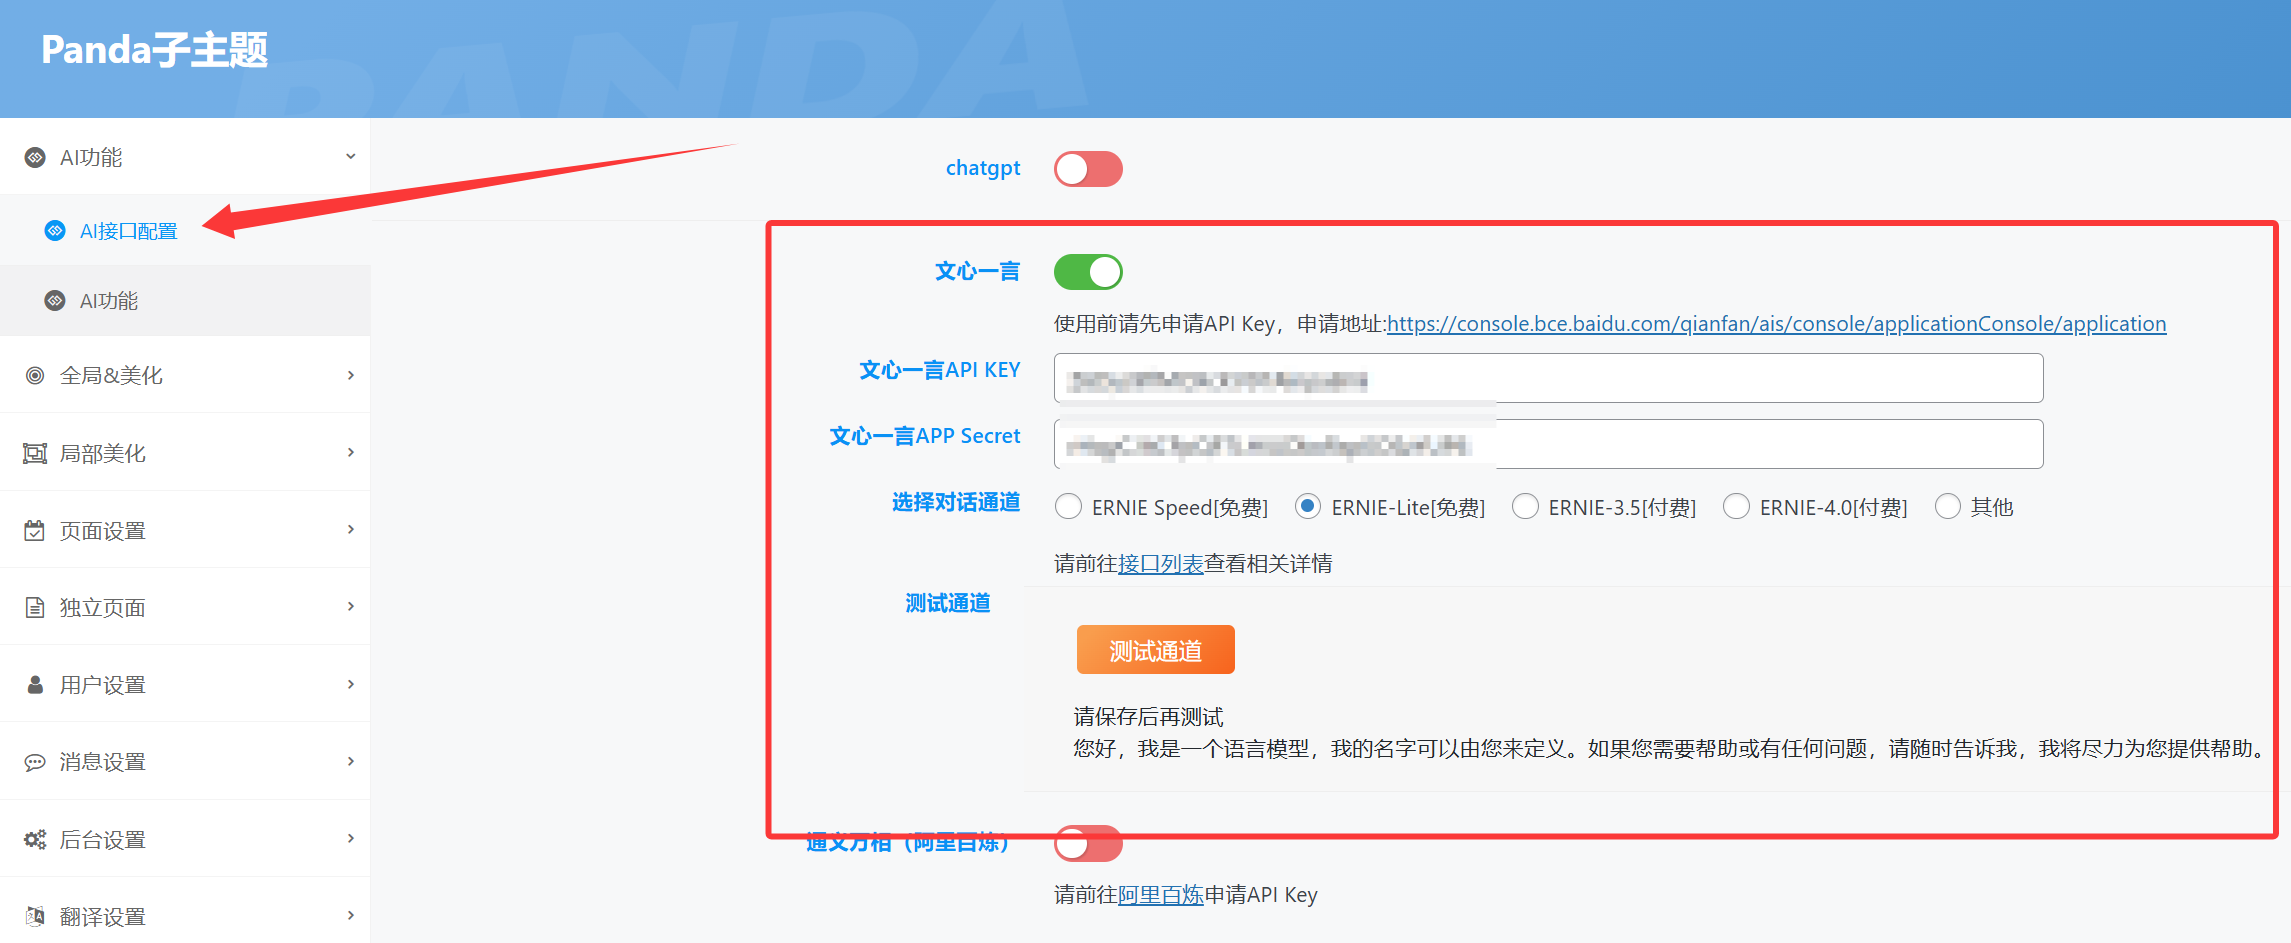This screenshot has height=943, width=2291.
Task: Open the 页面设置 menu section
Action: (185, 530)
